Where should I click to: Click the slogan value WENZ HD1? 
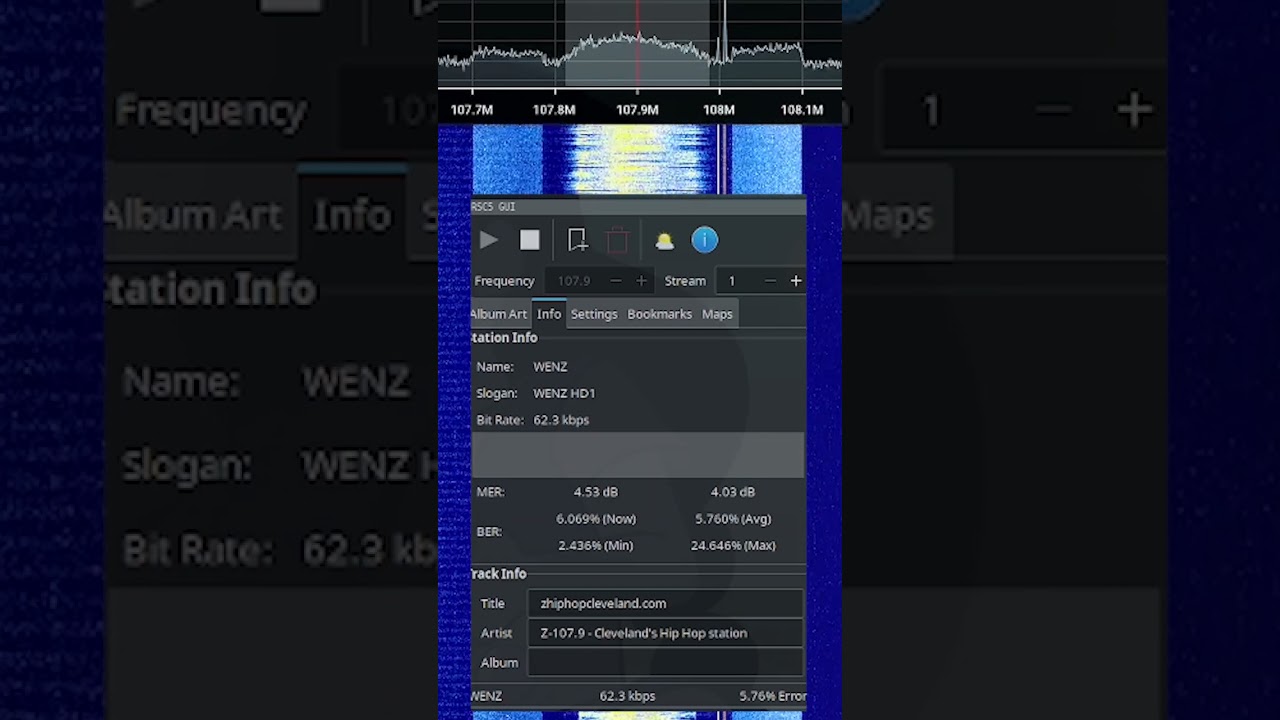tap(564, 394)
